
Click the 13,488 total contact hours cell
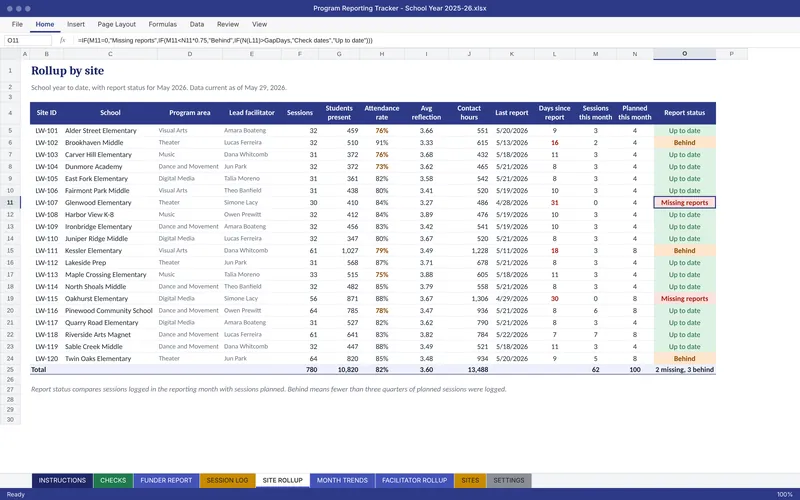469,369
